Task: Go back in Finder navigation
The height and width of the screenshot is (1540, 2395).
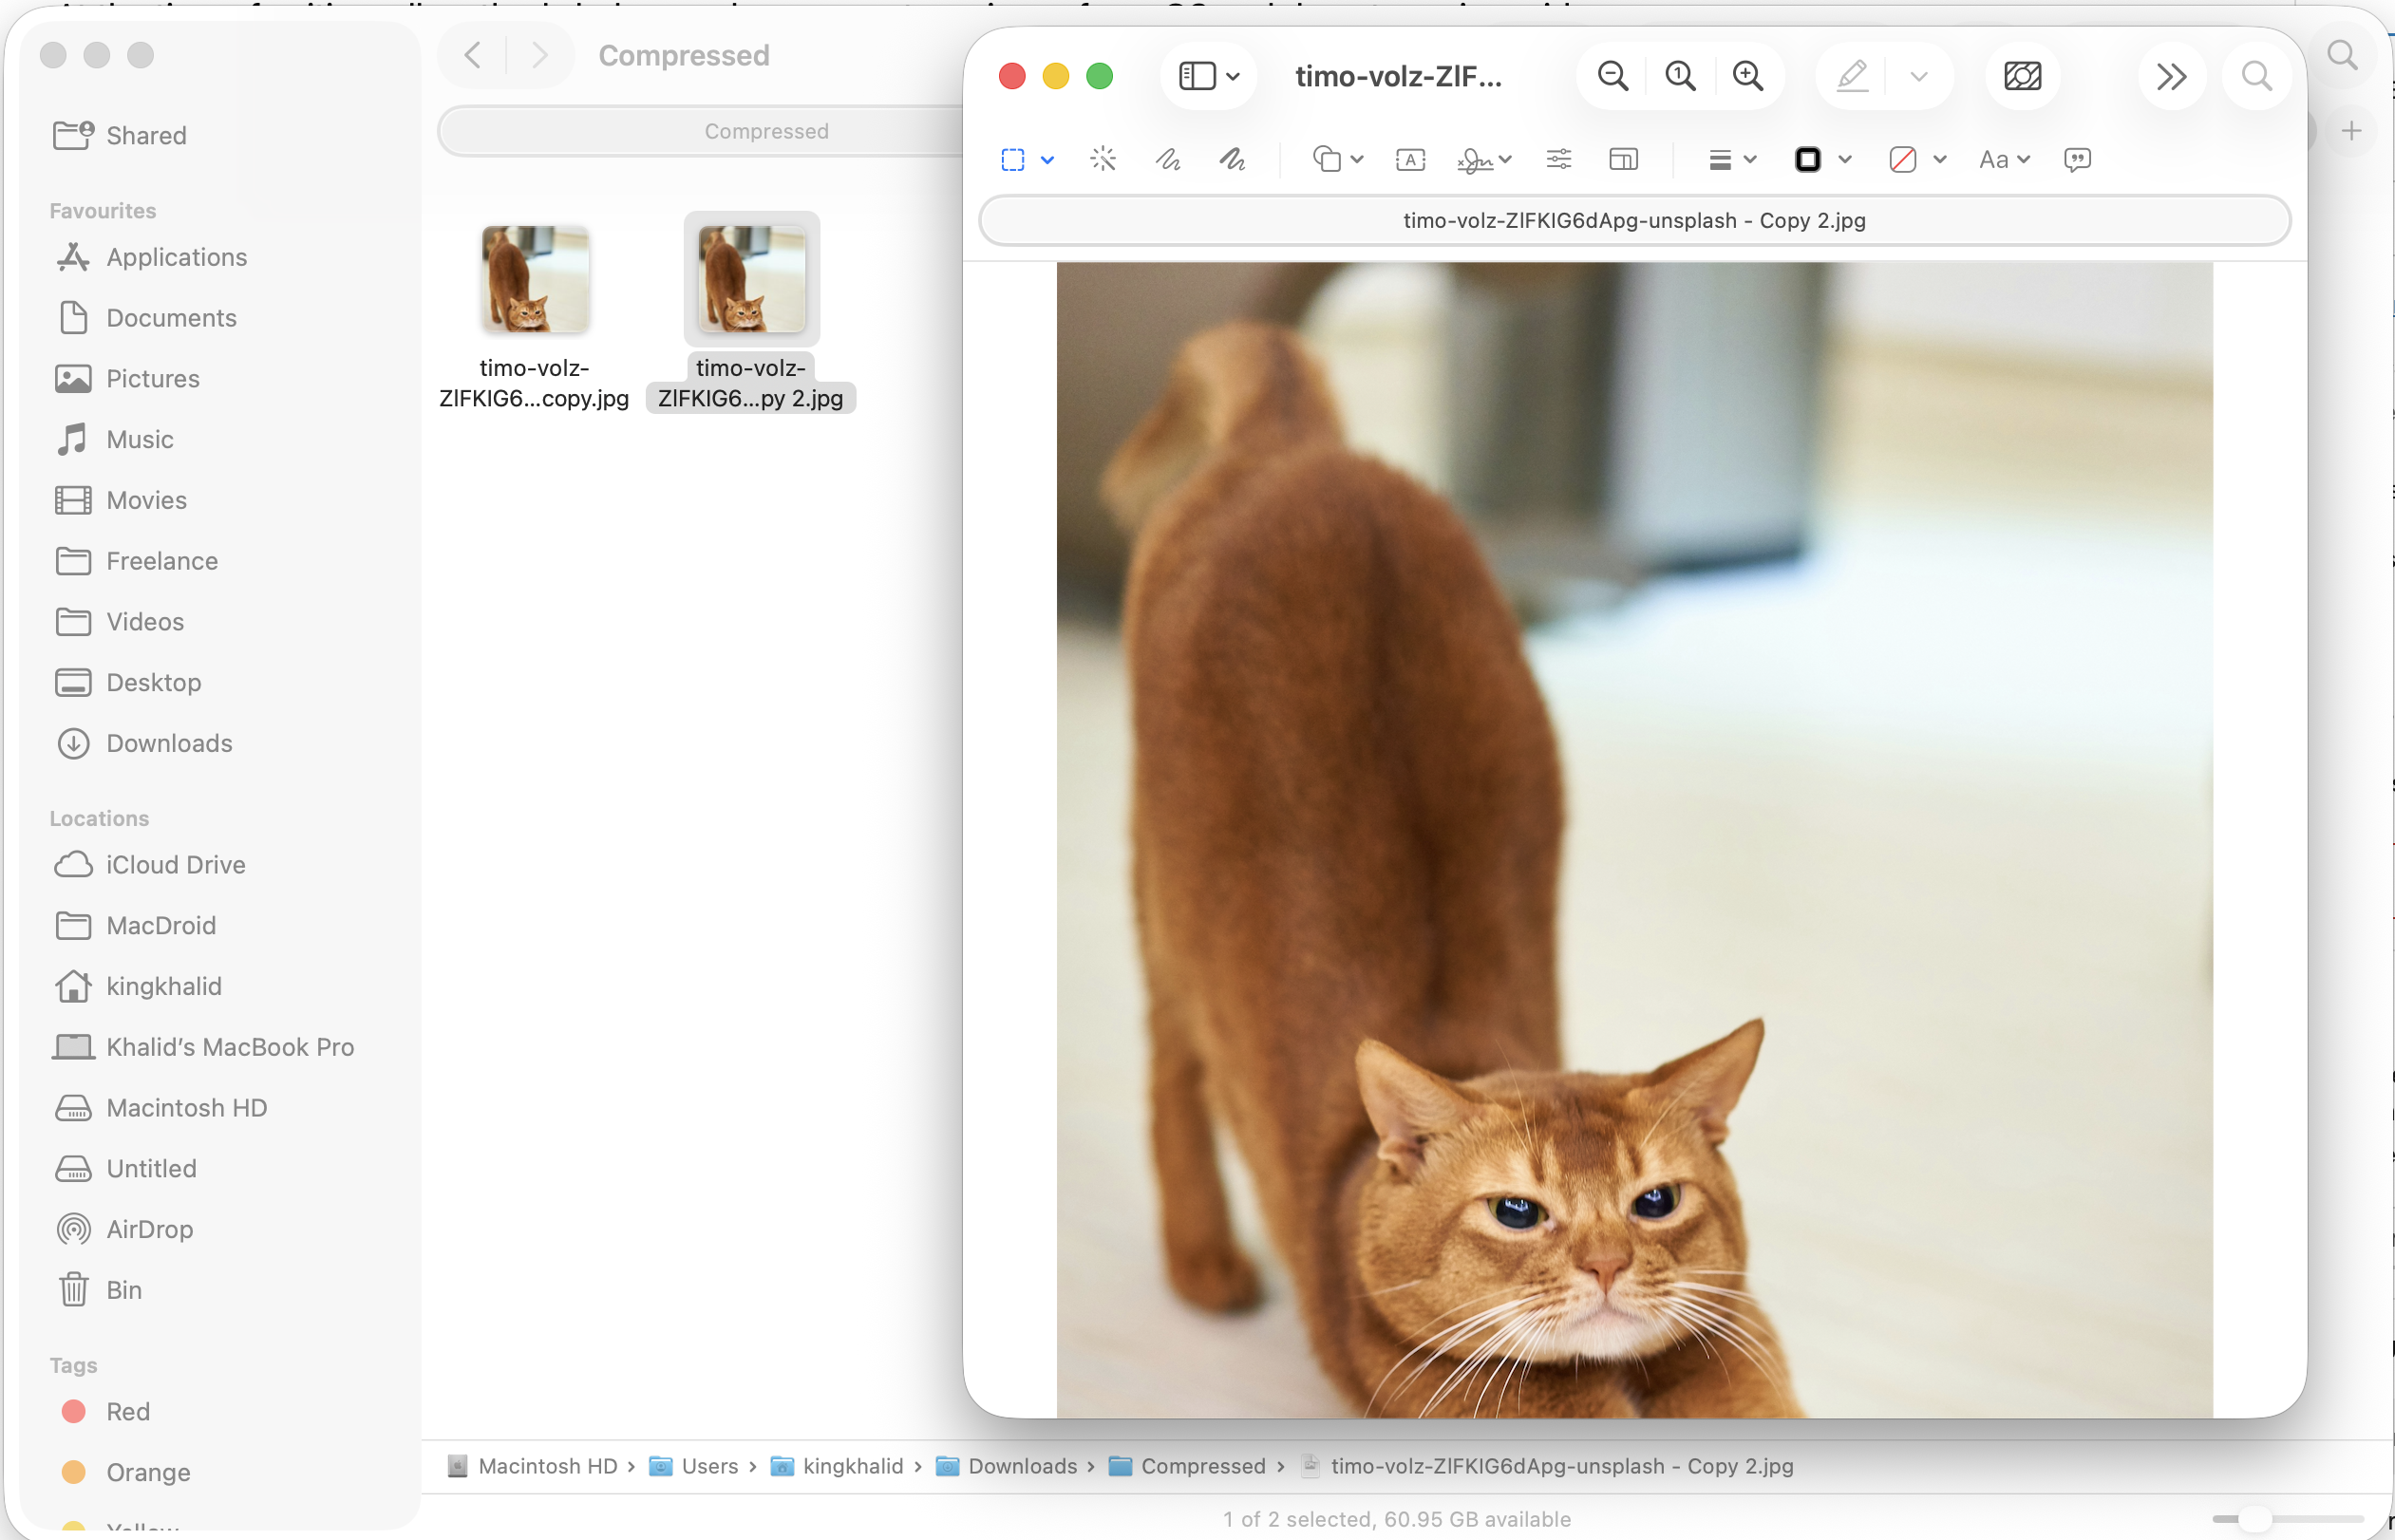Action: 473,55
